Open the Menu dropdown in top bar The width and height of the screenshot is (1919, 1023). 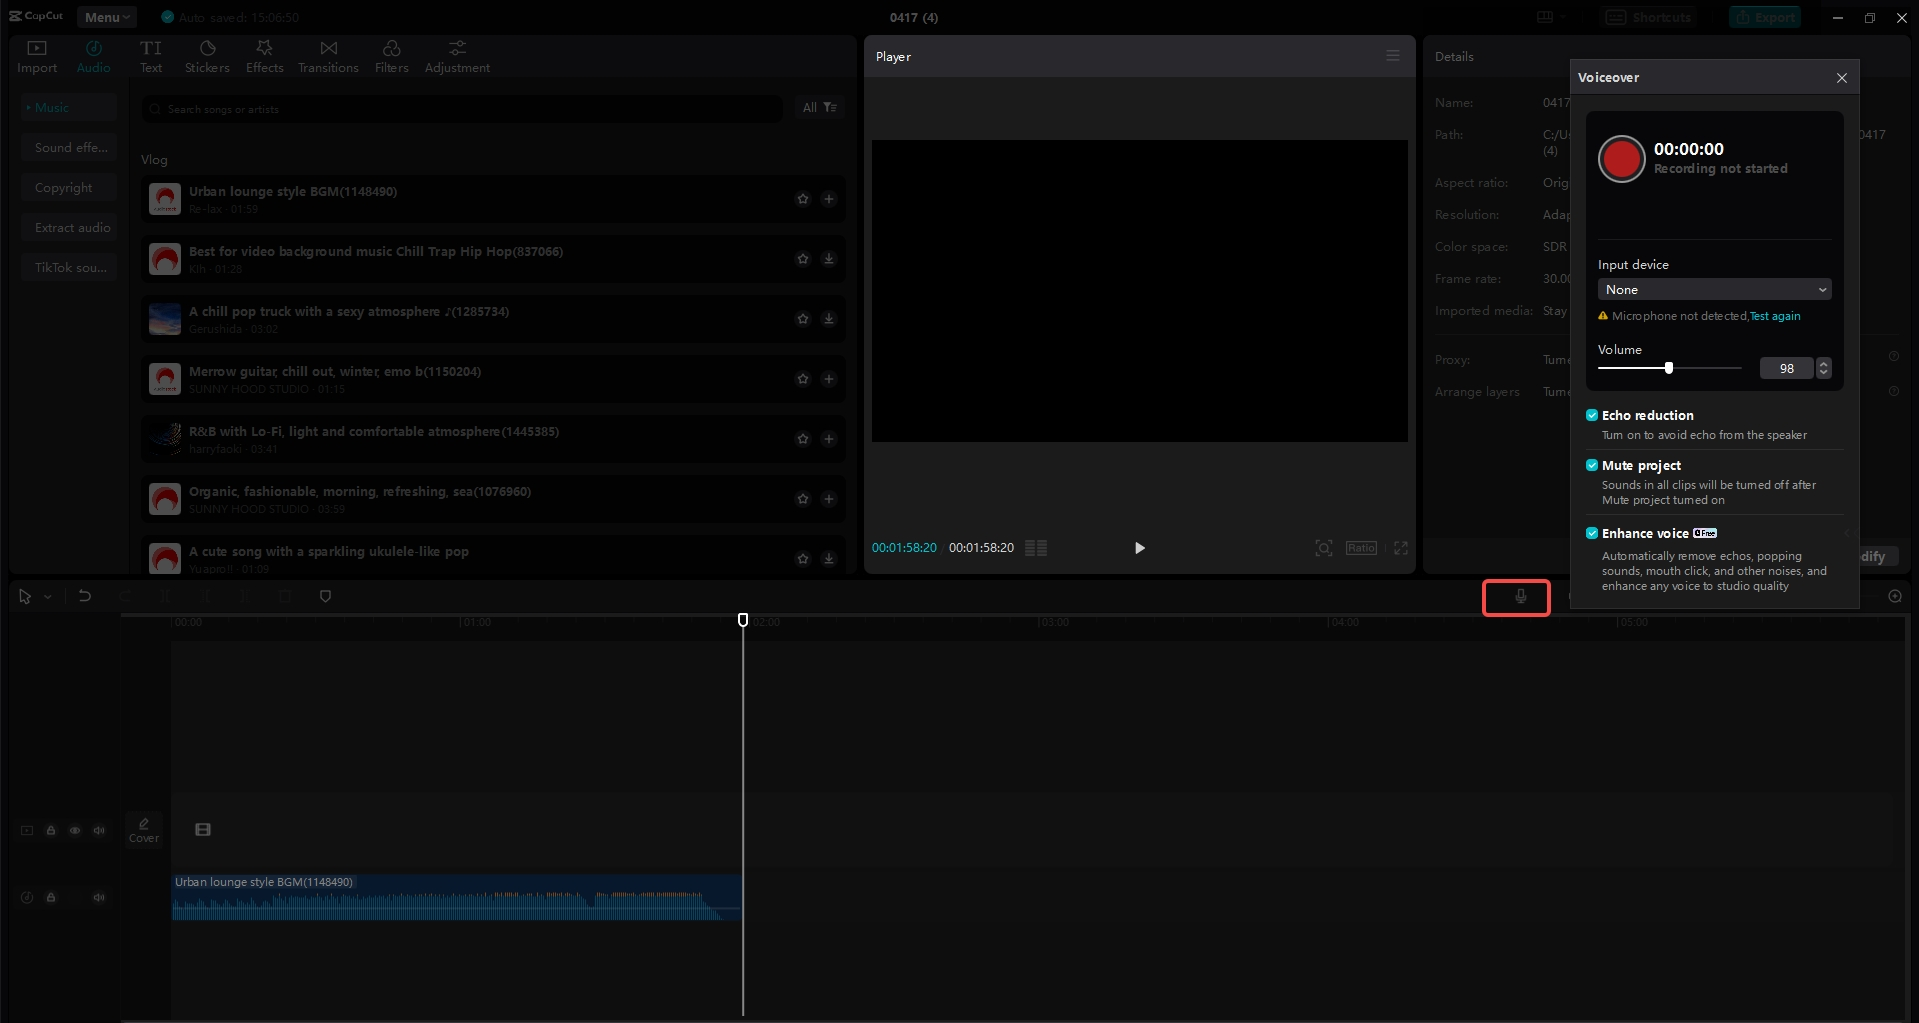[106, 17]
